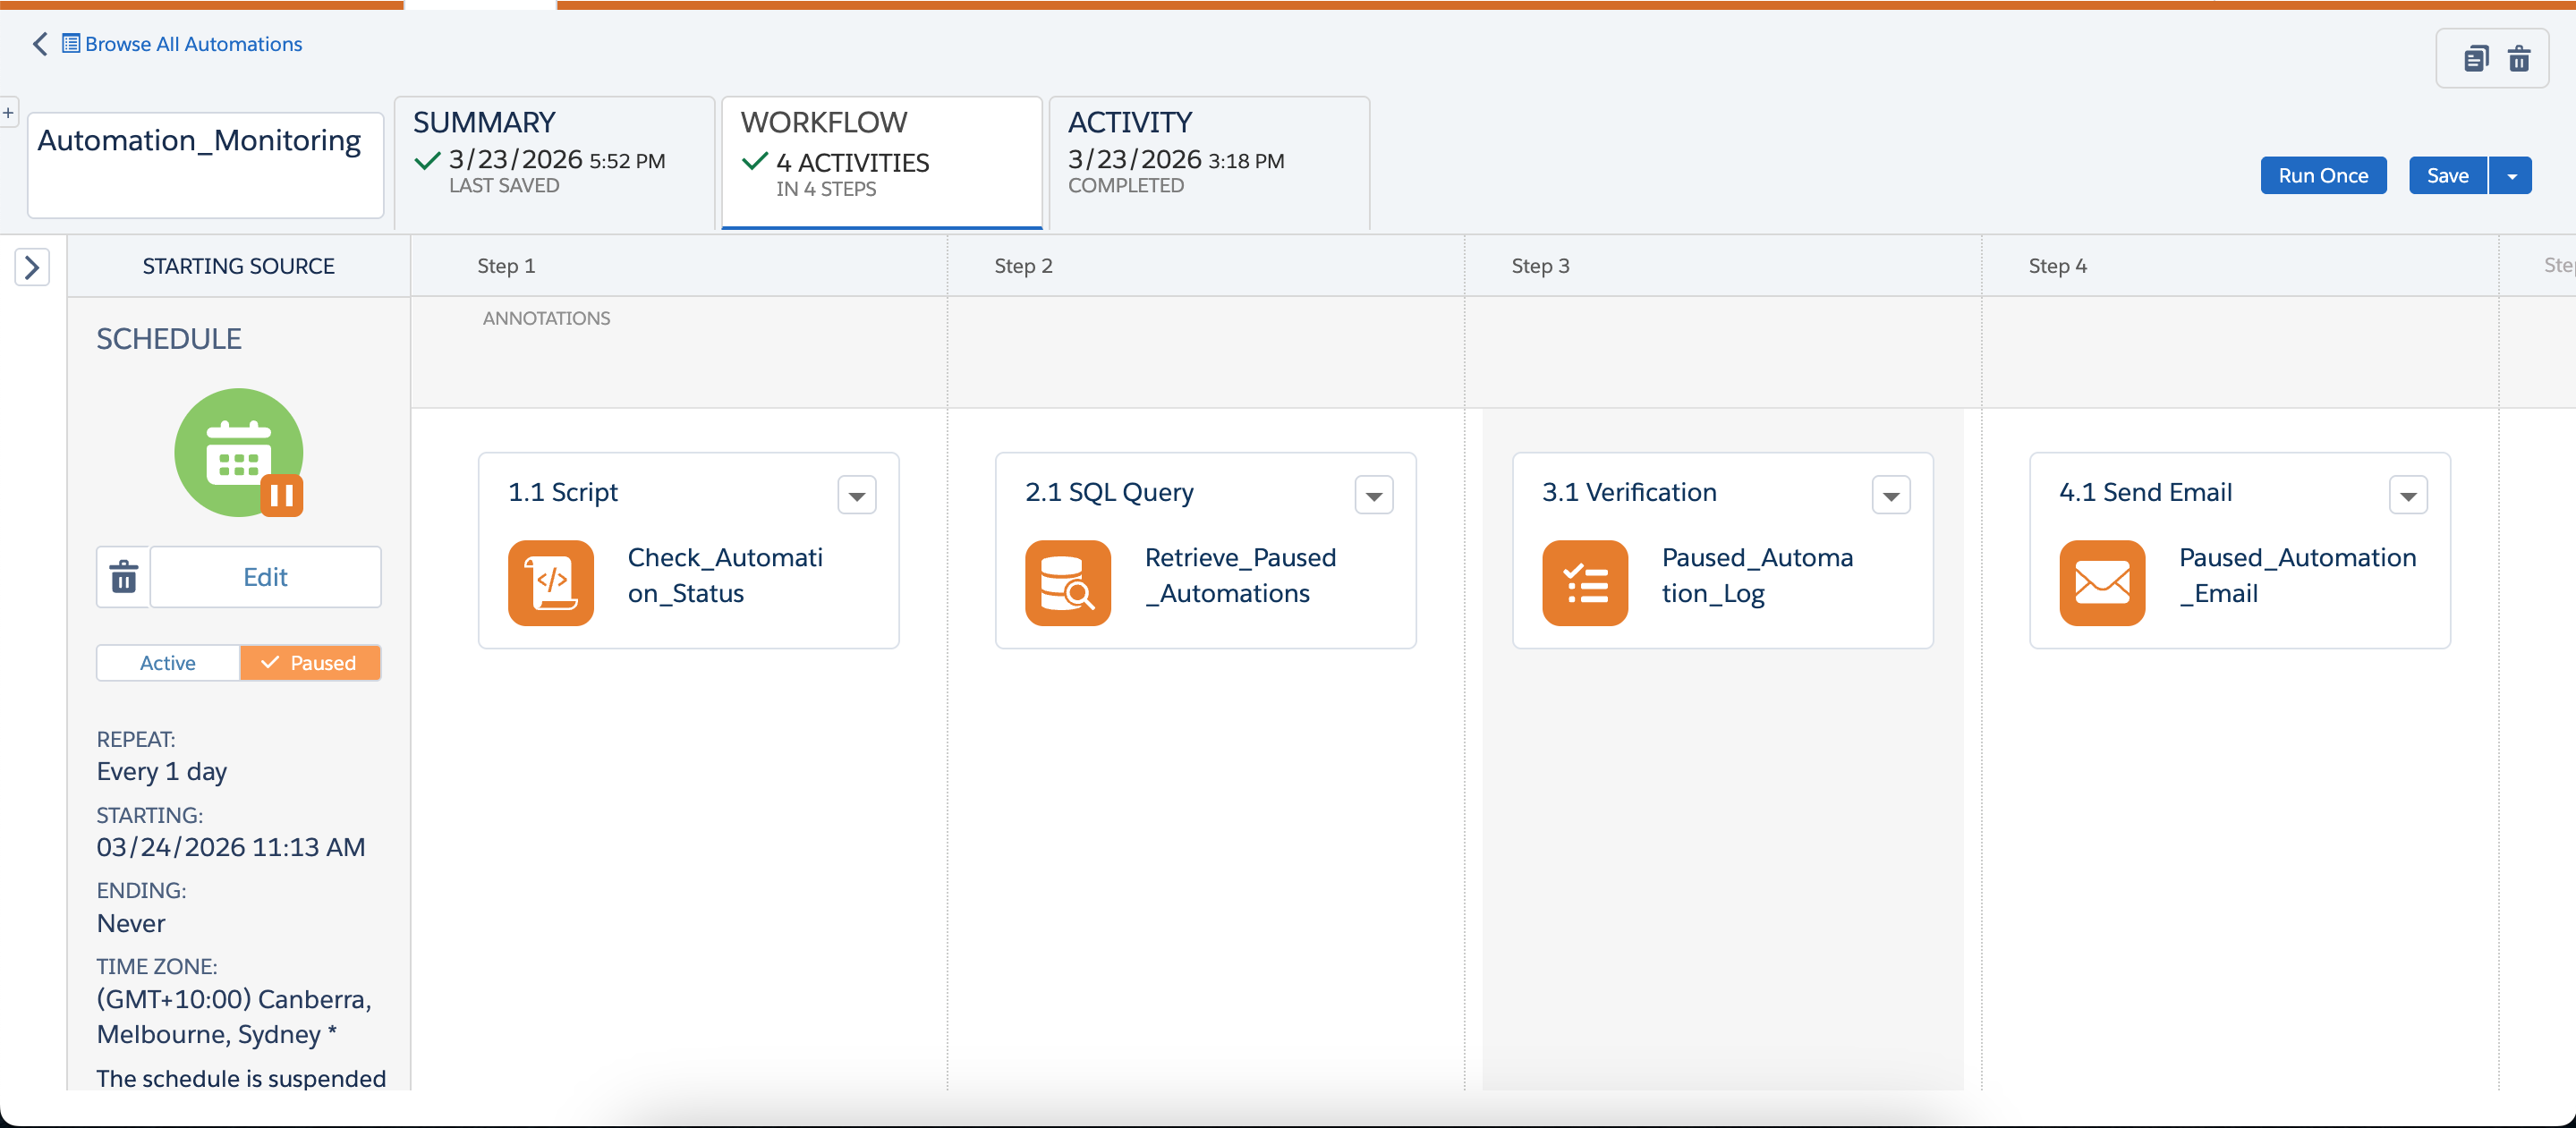Open Check_Automation_Status activity name
Viewport: 2576px width, 1128px height.
point(725,575)
